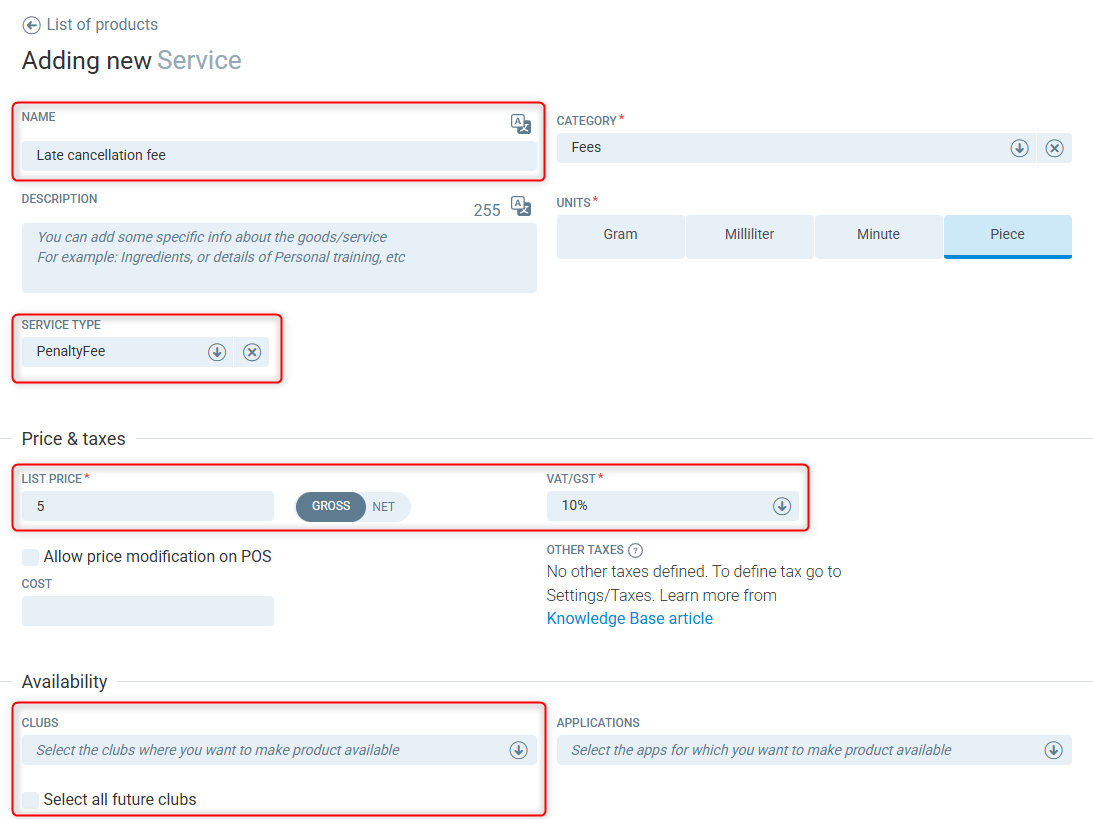Go back to List of products
1093x819 pixels.
tap(102, 25)
